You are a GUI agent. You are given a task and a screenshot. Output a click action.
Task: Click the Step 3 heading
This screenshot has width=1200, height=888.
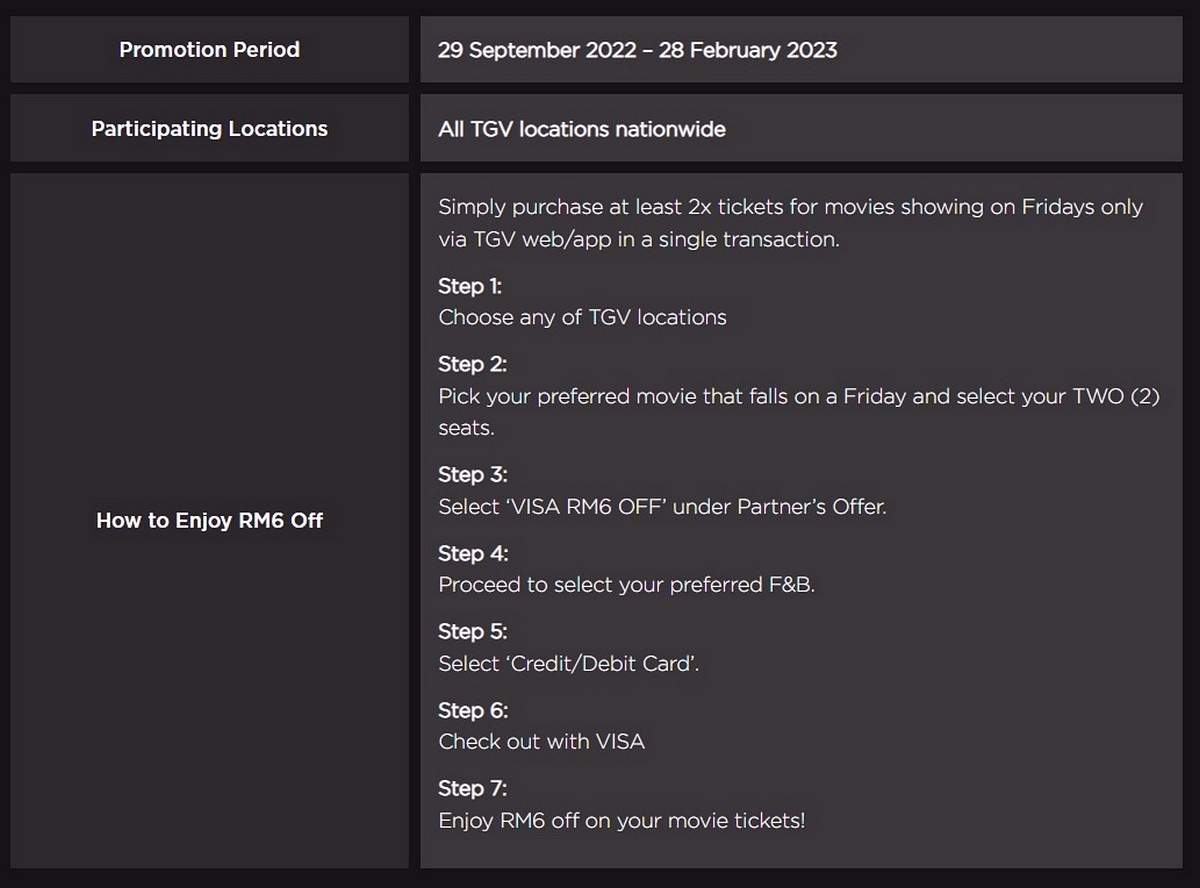[x=472, y=474]
